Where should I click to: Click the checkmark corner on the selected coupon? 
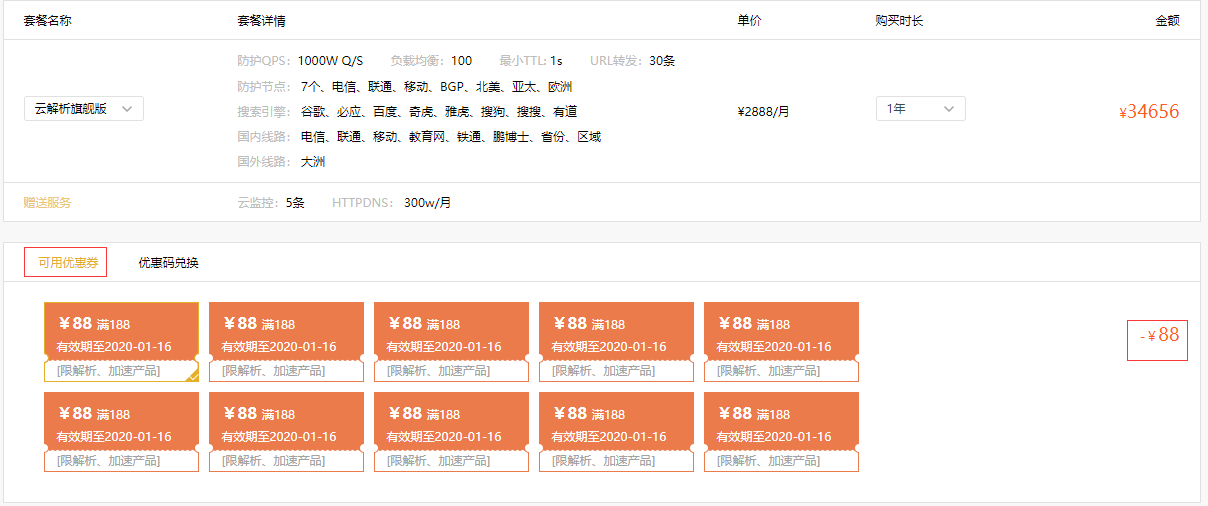[191, 374]
